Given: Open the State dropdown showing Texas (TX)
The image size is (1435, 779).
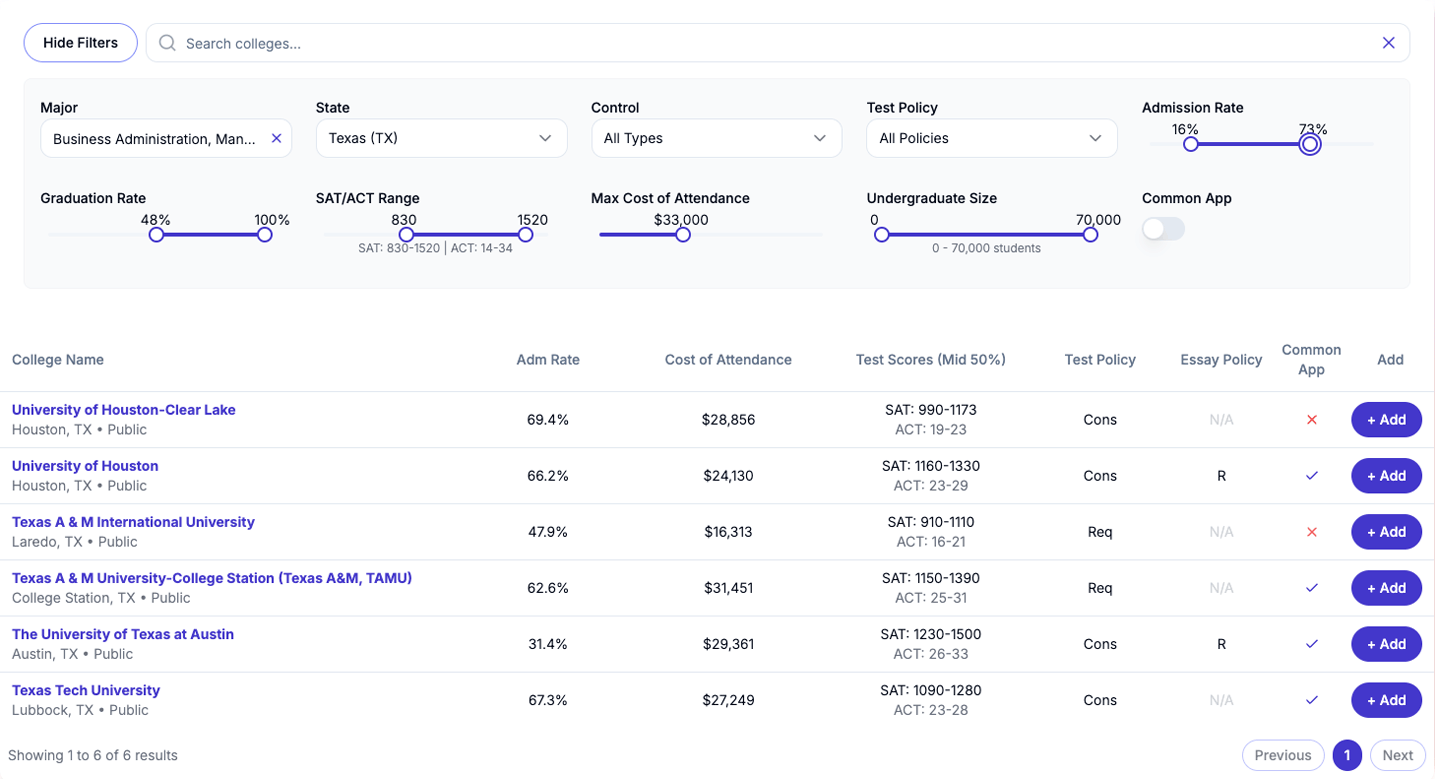Looking at the screenshot, I should 441,138.
